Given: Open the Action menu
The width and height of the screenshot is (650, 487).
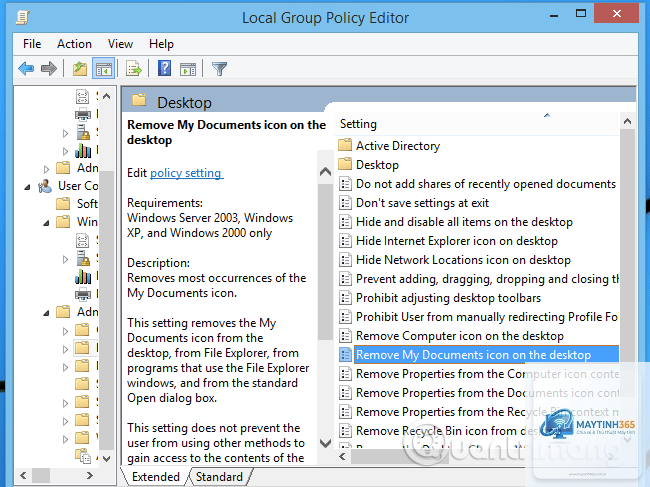Looking at the screenshot, I should pos(74,44).
